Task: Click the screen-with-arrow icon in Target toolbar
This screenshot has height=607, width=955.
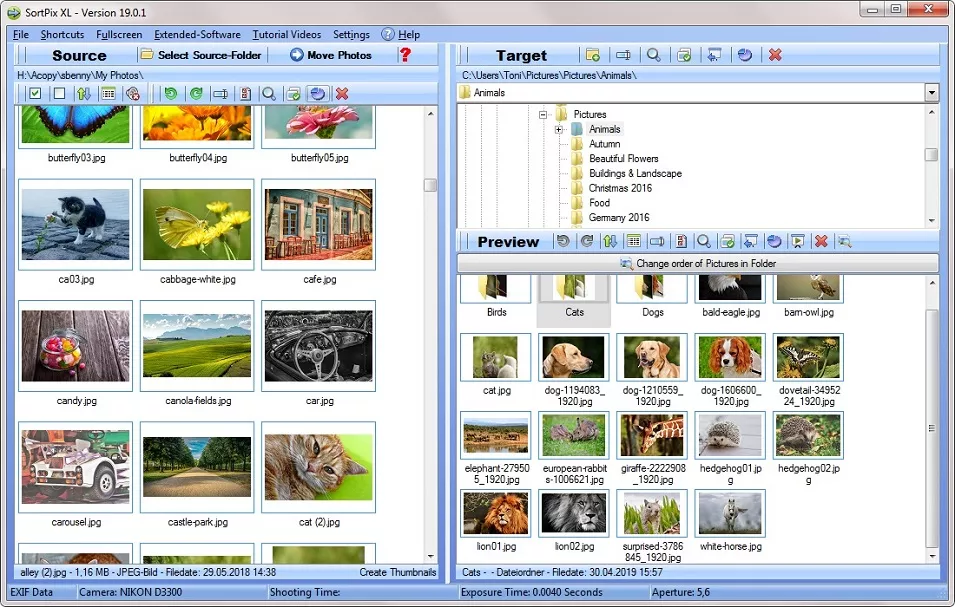Action: (x=714, y=55)
